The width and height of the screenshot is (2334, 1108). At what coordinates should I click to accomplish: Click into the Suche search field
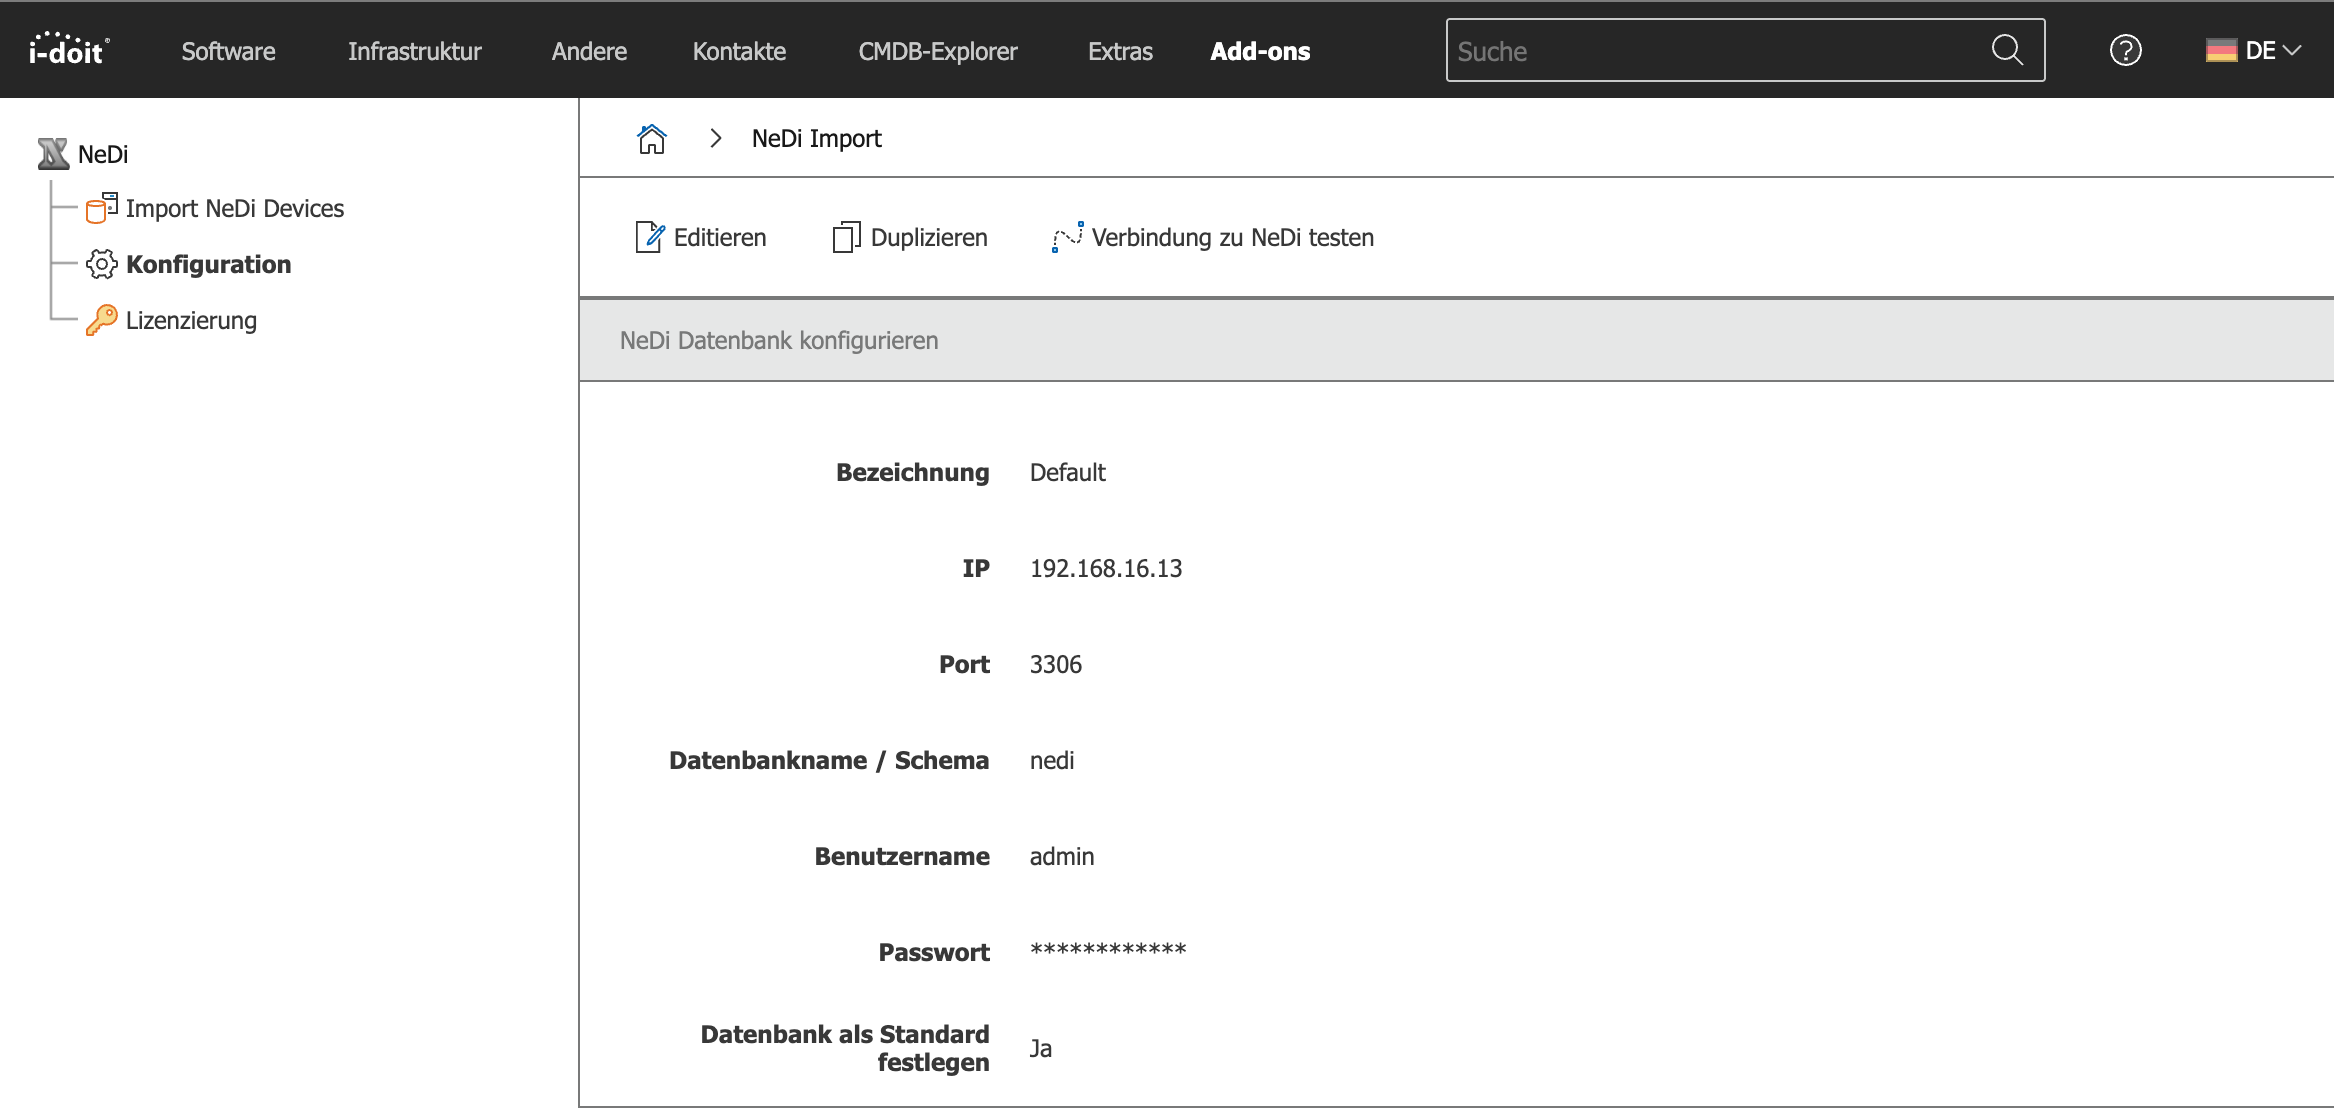pos(1715,51)
